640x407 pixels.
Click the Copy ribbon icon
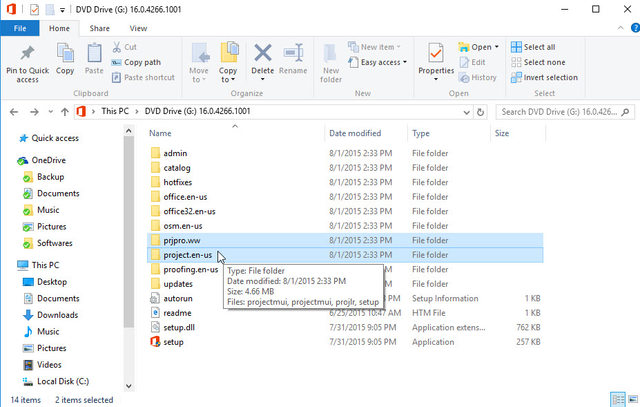coord(65,54)
